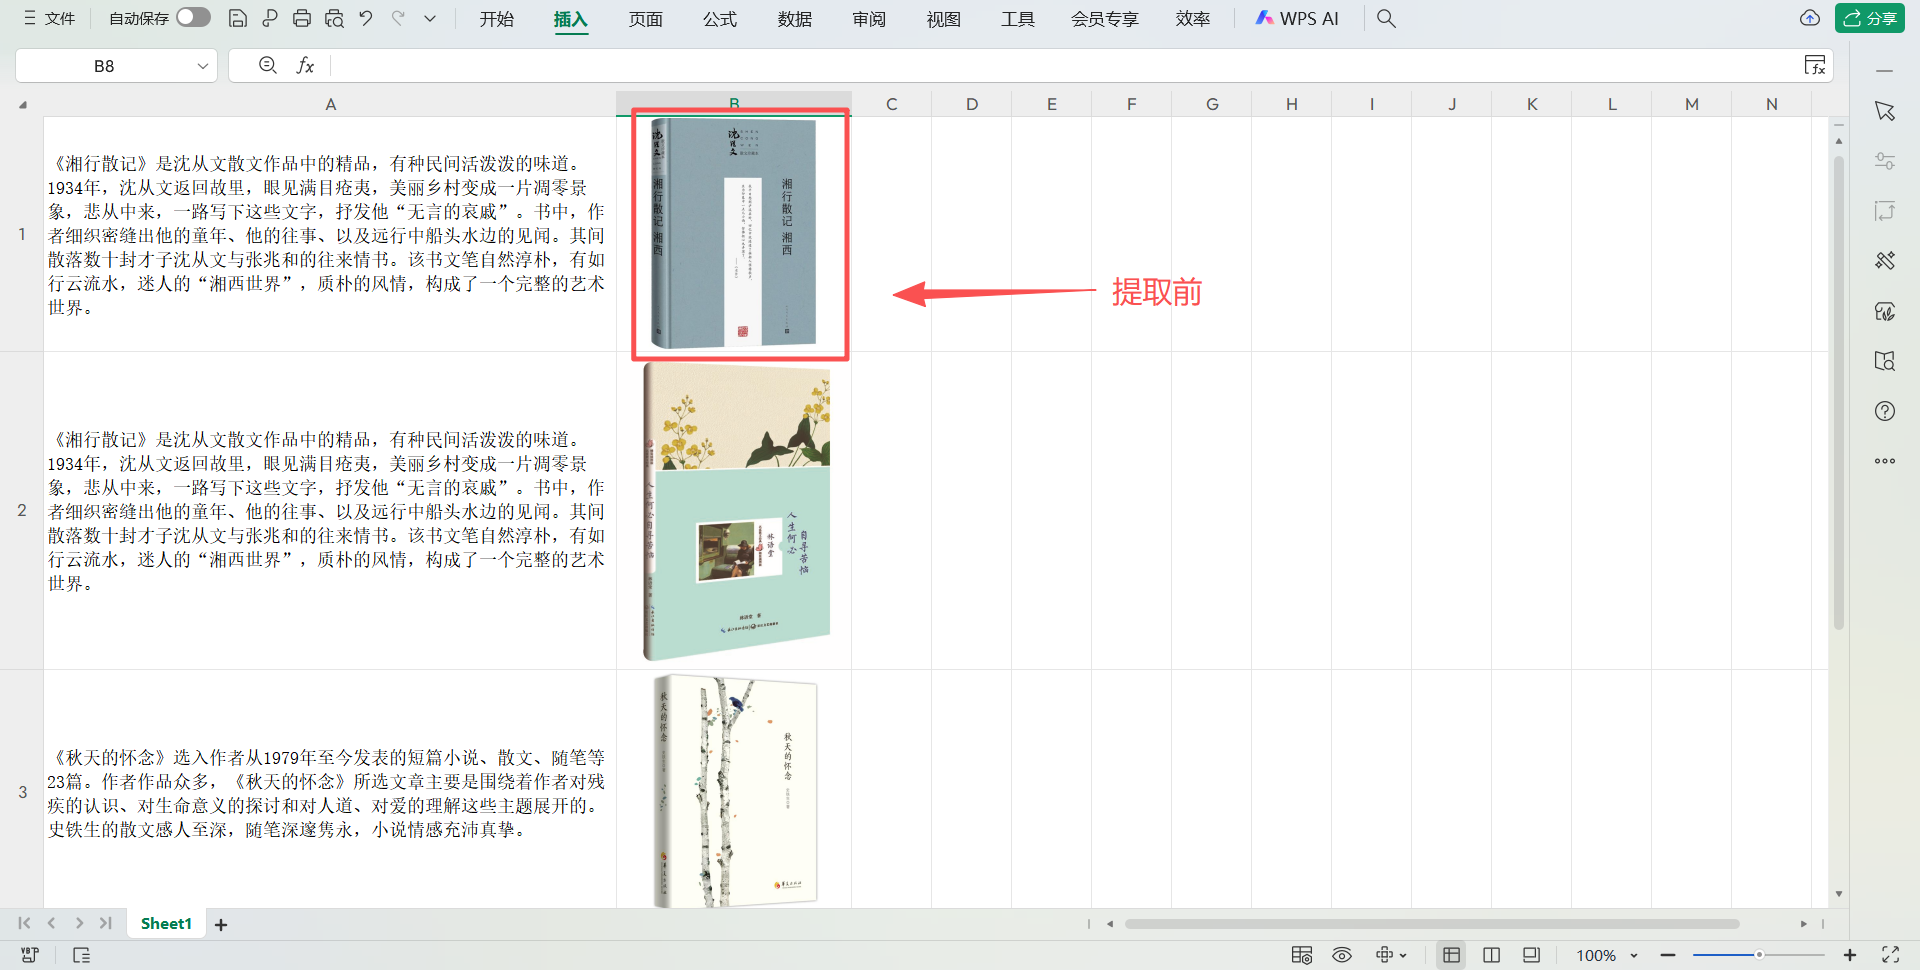Add a new sheet with the plus button

coord(221,923)
